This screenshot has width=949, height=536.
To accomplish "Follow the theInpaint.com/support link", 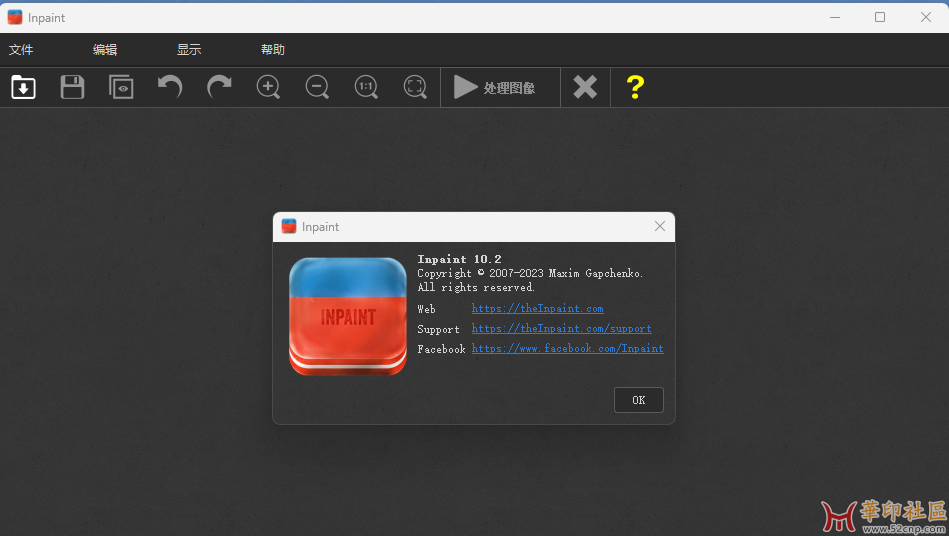I will click(561, 329).
